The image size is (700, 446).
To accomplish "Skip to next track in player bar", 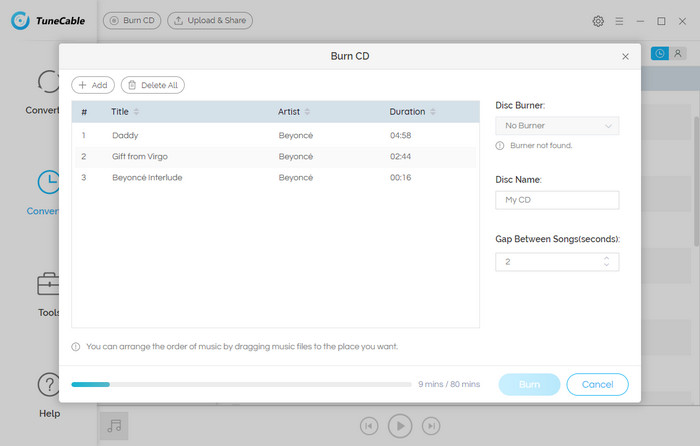I will pos(431,426).
